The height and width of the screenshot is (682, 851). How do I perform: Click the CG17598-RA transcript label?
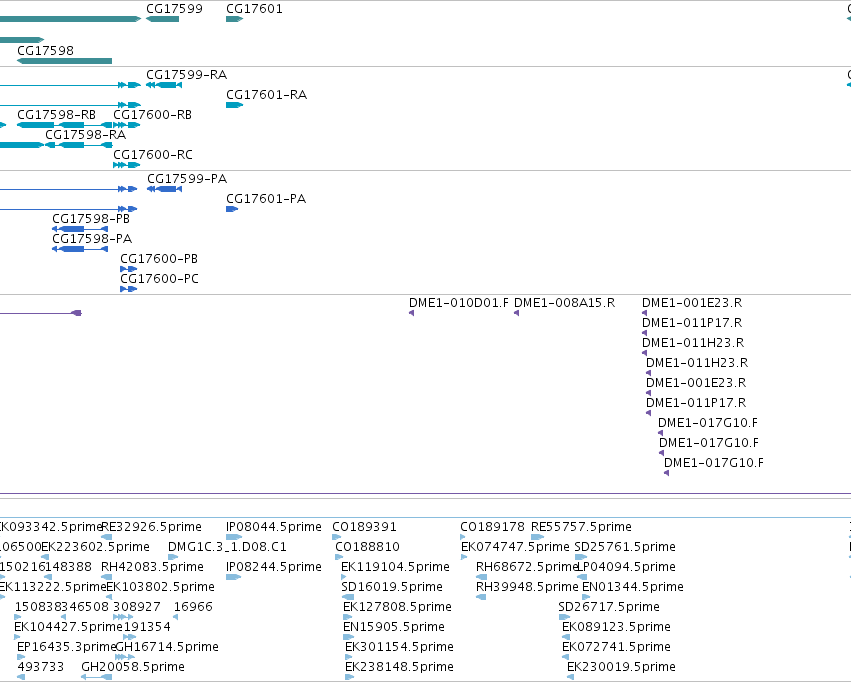(86, 135)
